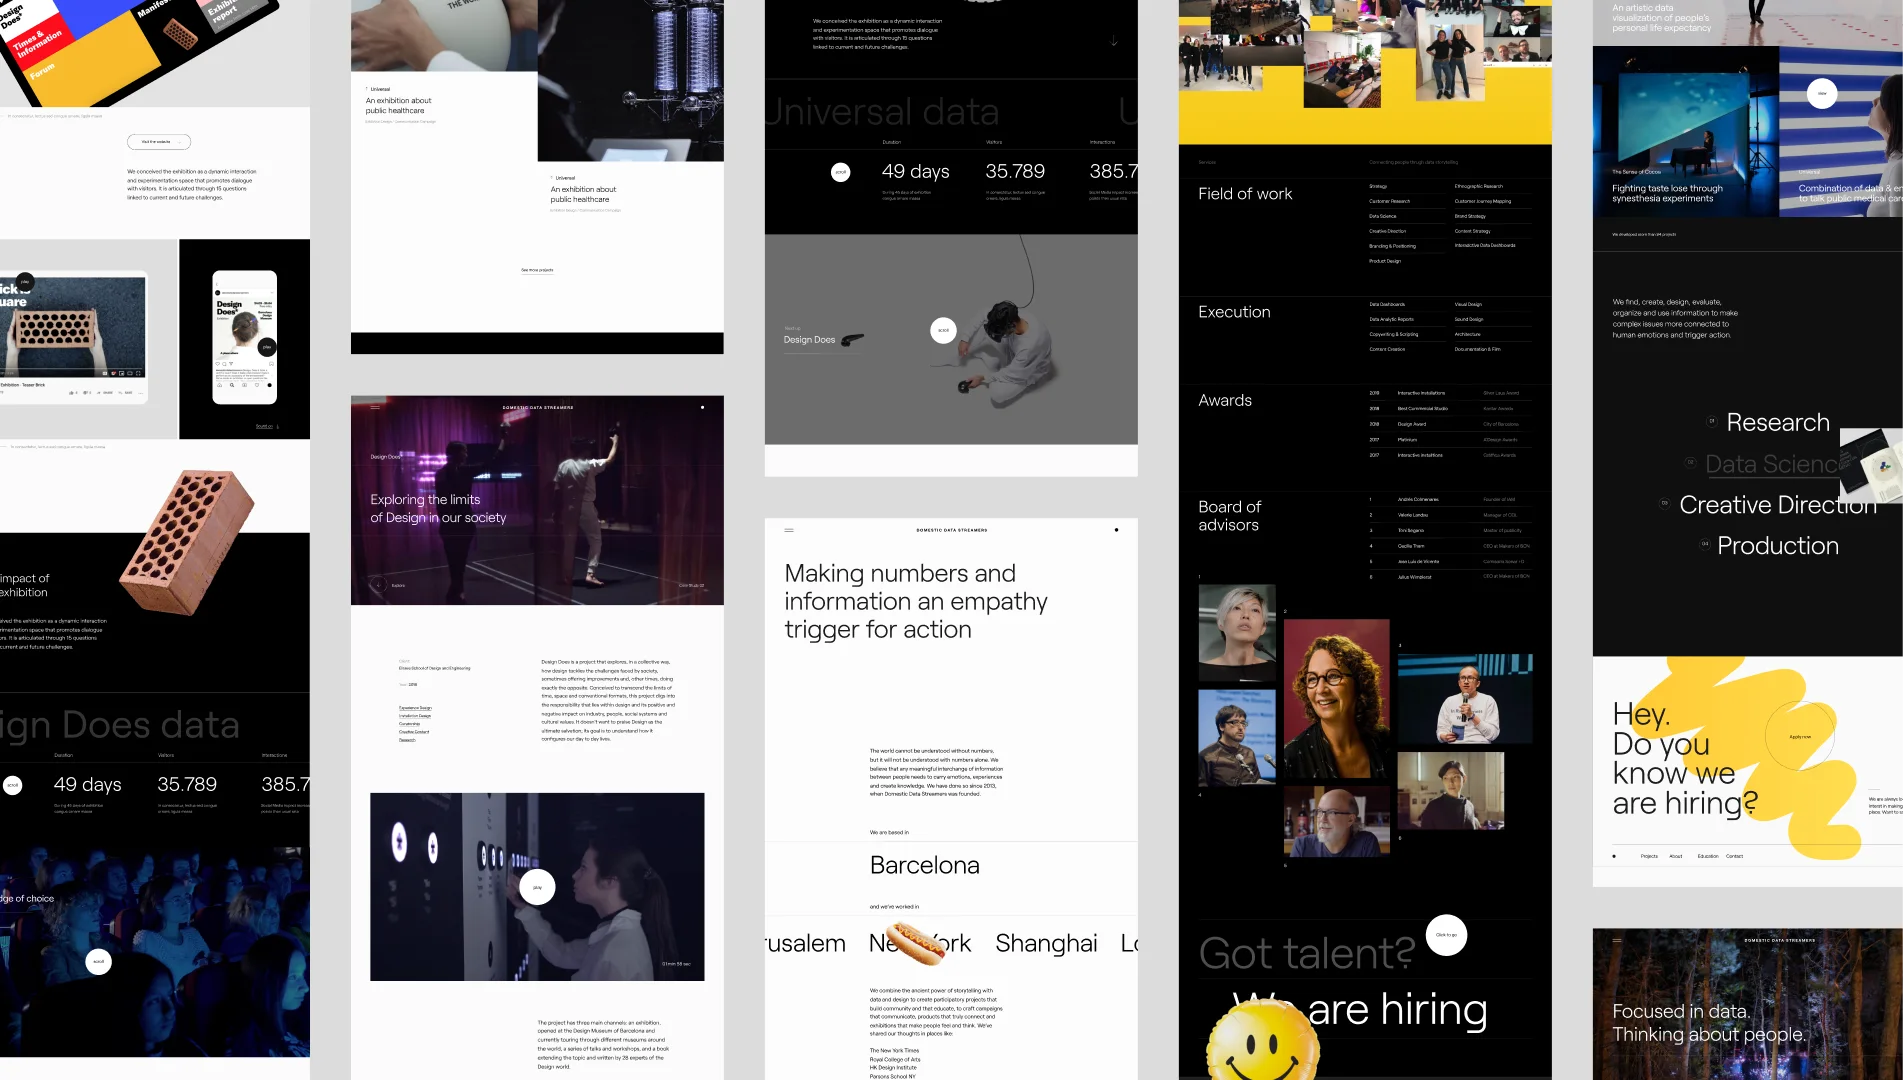Click 'Visual Design' in Execution list

point(1468,304)
